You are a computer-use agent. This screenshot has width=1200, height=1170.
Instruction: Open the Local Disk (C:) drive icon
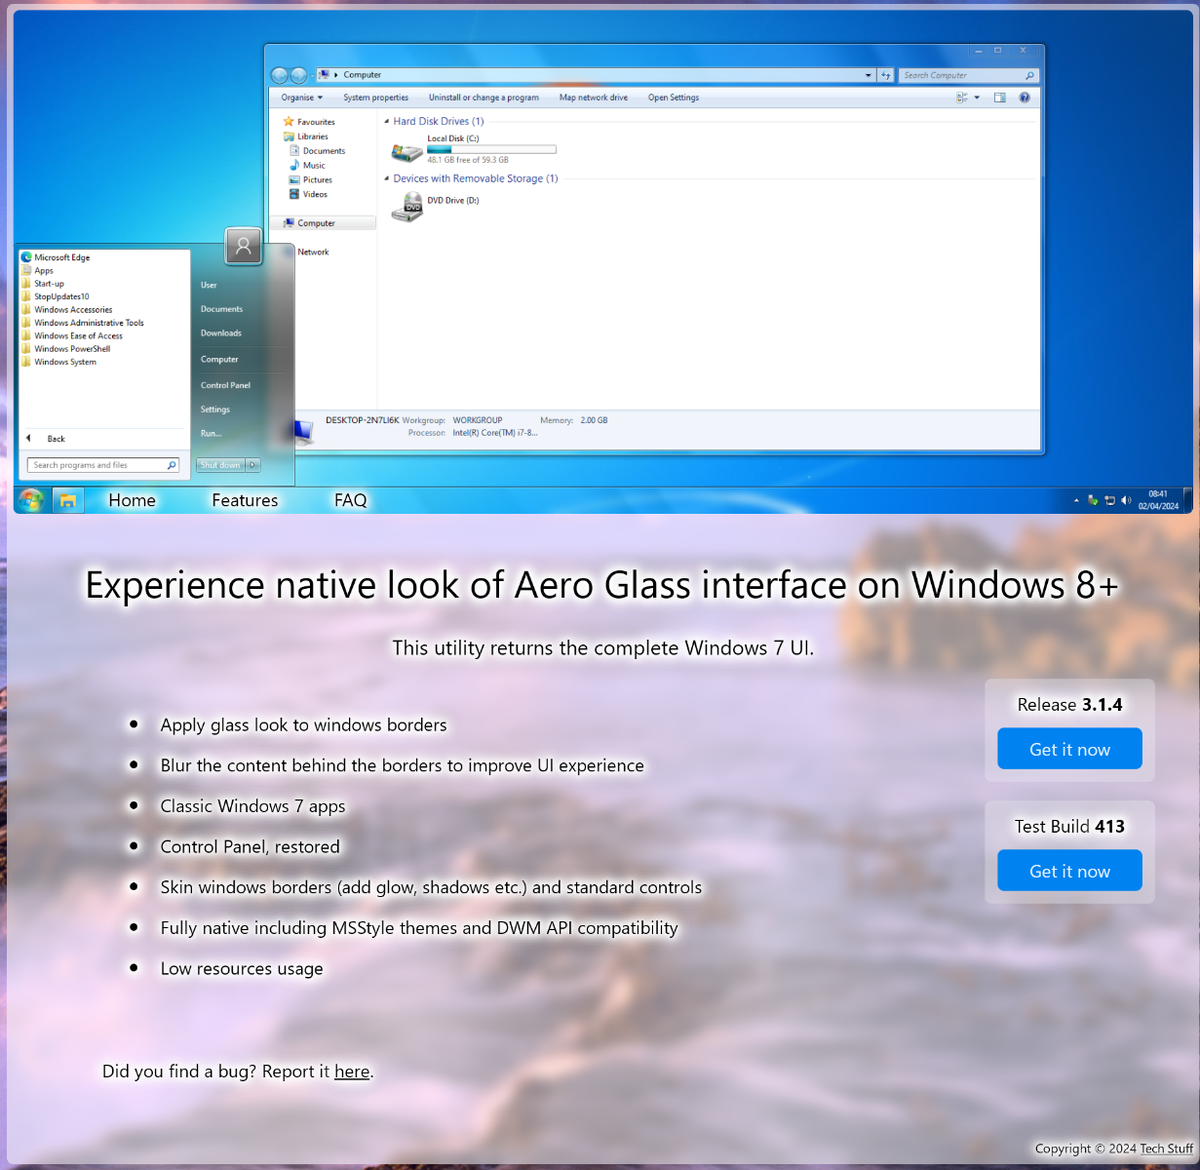pos(407,152)
